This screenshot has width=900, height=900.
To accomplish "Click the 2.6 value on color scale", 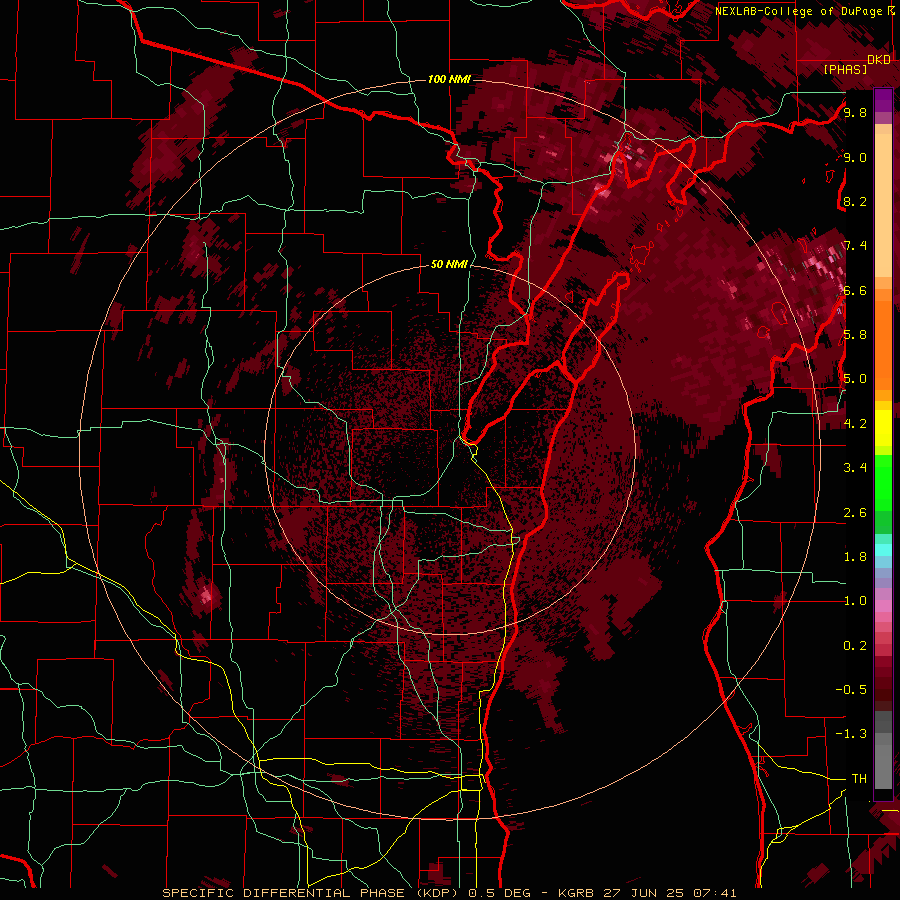I will pos(855,513).
